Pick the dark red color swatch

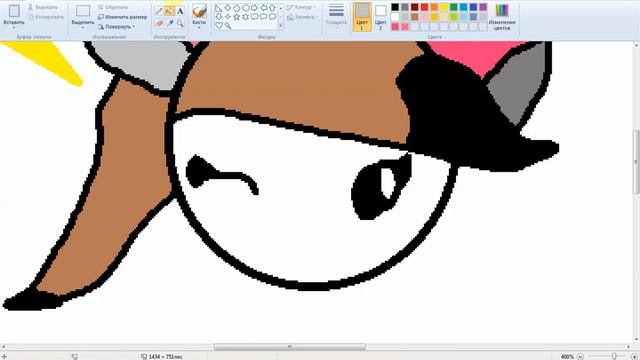tap(415, 7)
